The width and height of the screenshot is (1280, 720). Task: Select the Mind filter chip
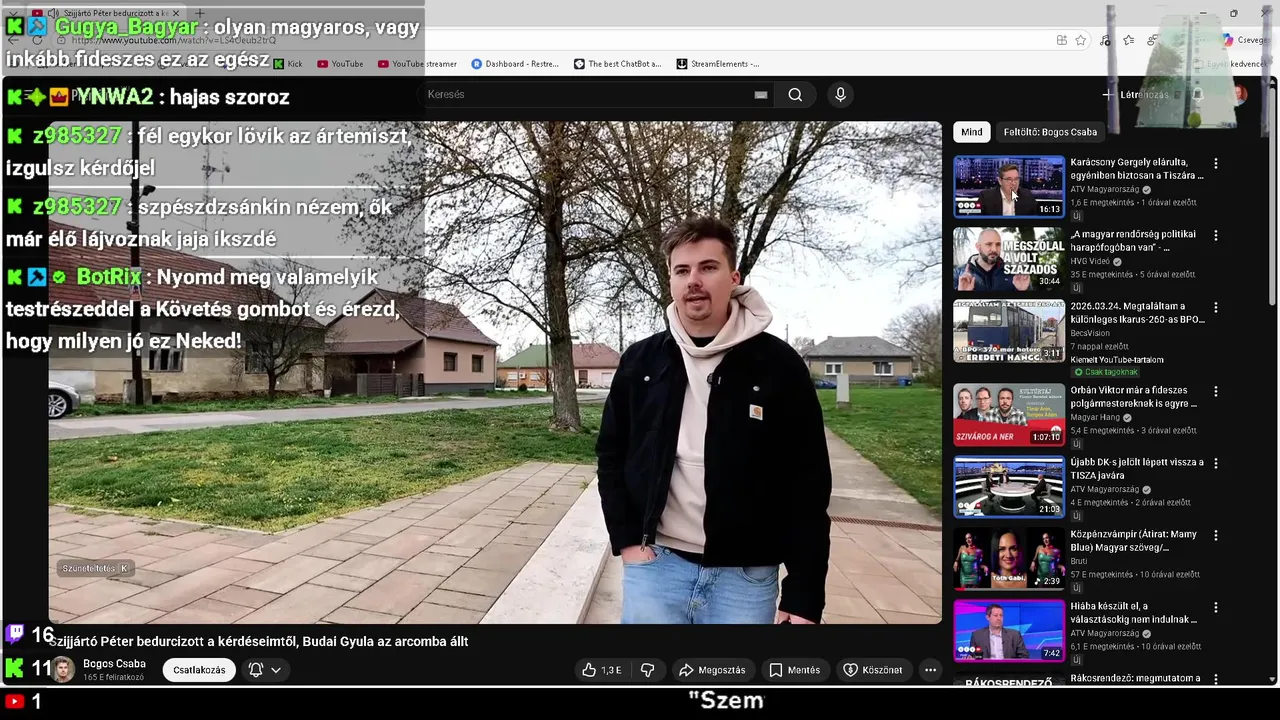coord(972,132)
